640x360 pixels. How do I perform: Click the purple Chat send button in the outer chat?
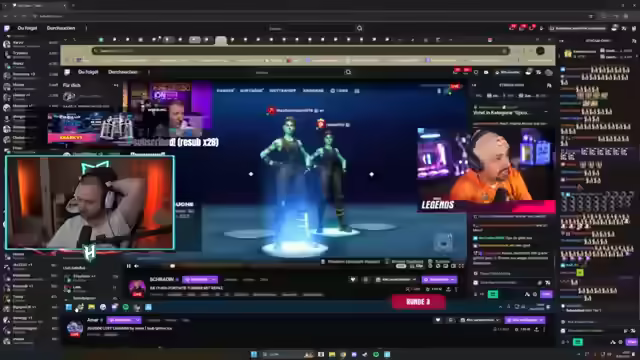tap(632, 342)
